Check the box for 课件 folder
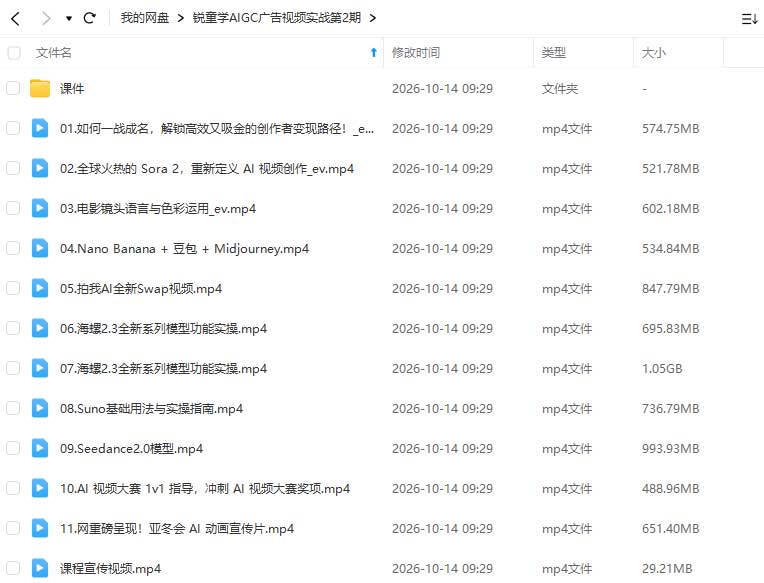Viewport: 764px width, 583px height. tap(13, 88)
